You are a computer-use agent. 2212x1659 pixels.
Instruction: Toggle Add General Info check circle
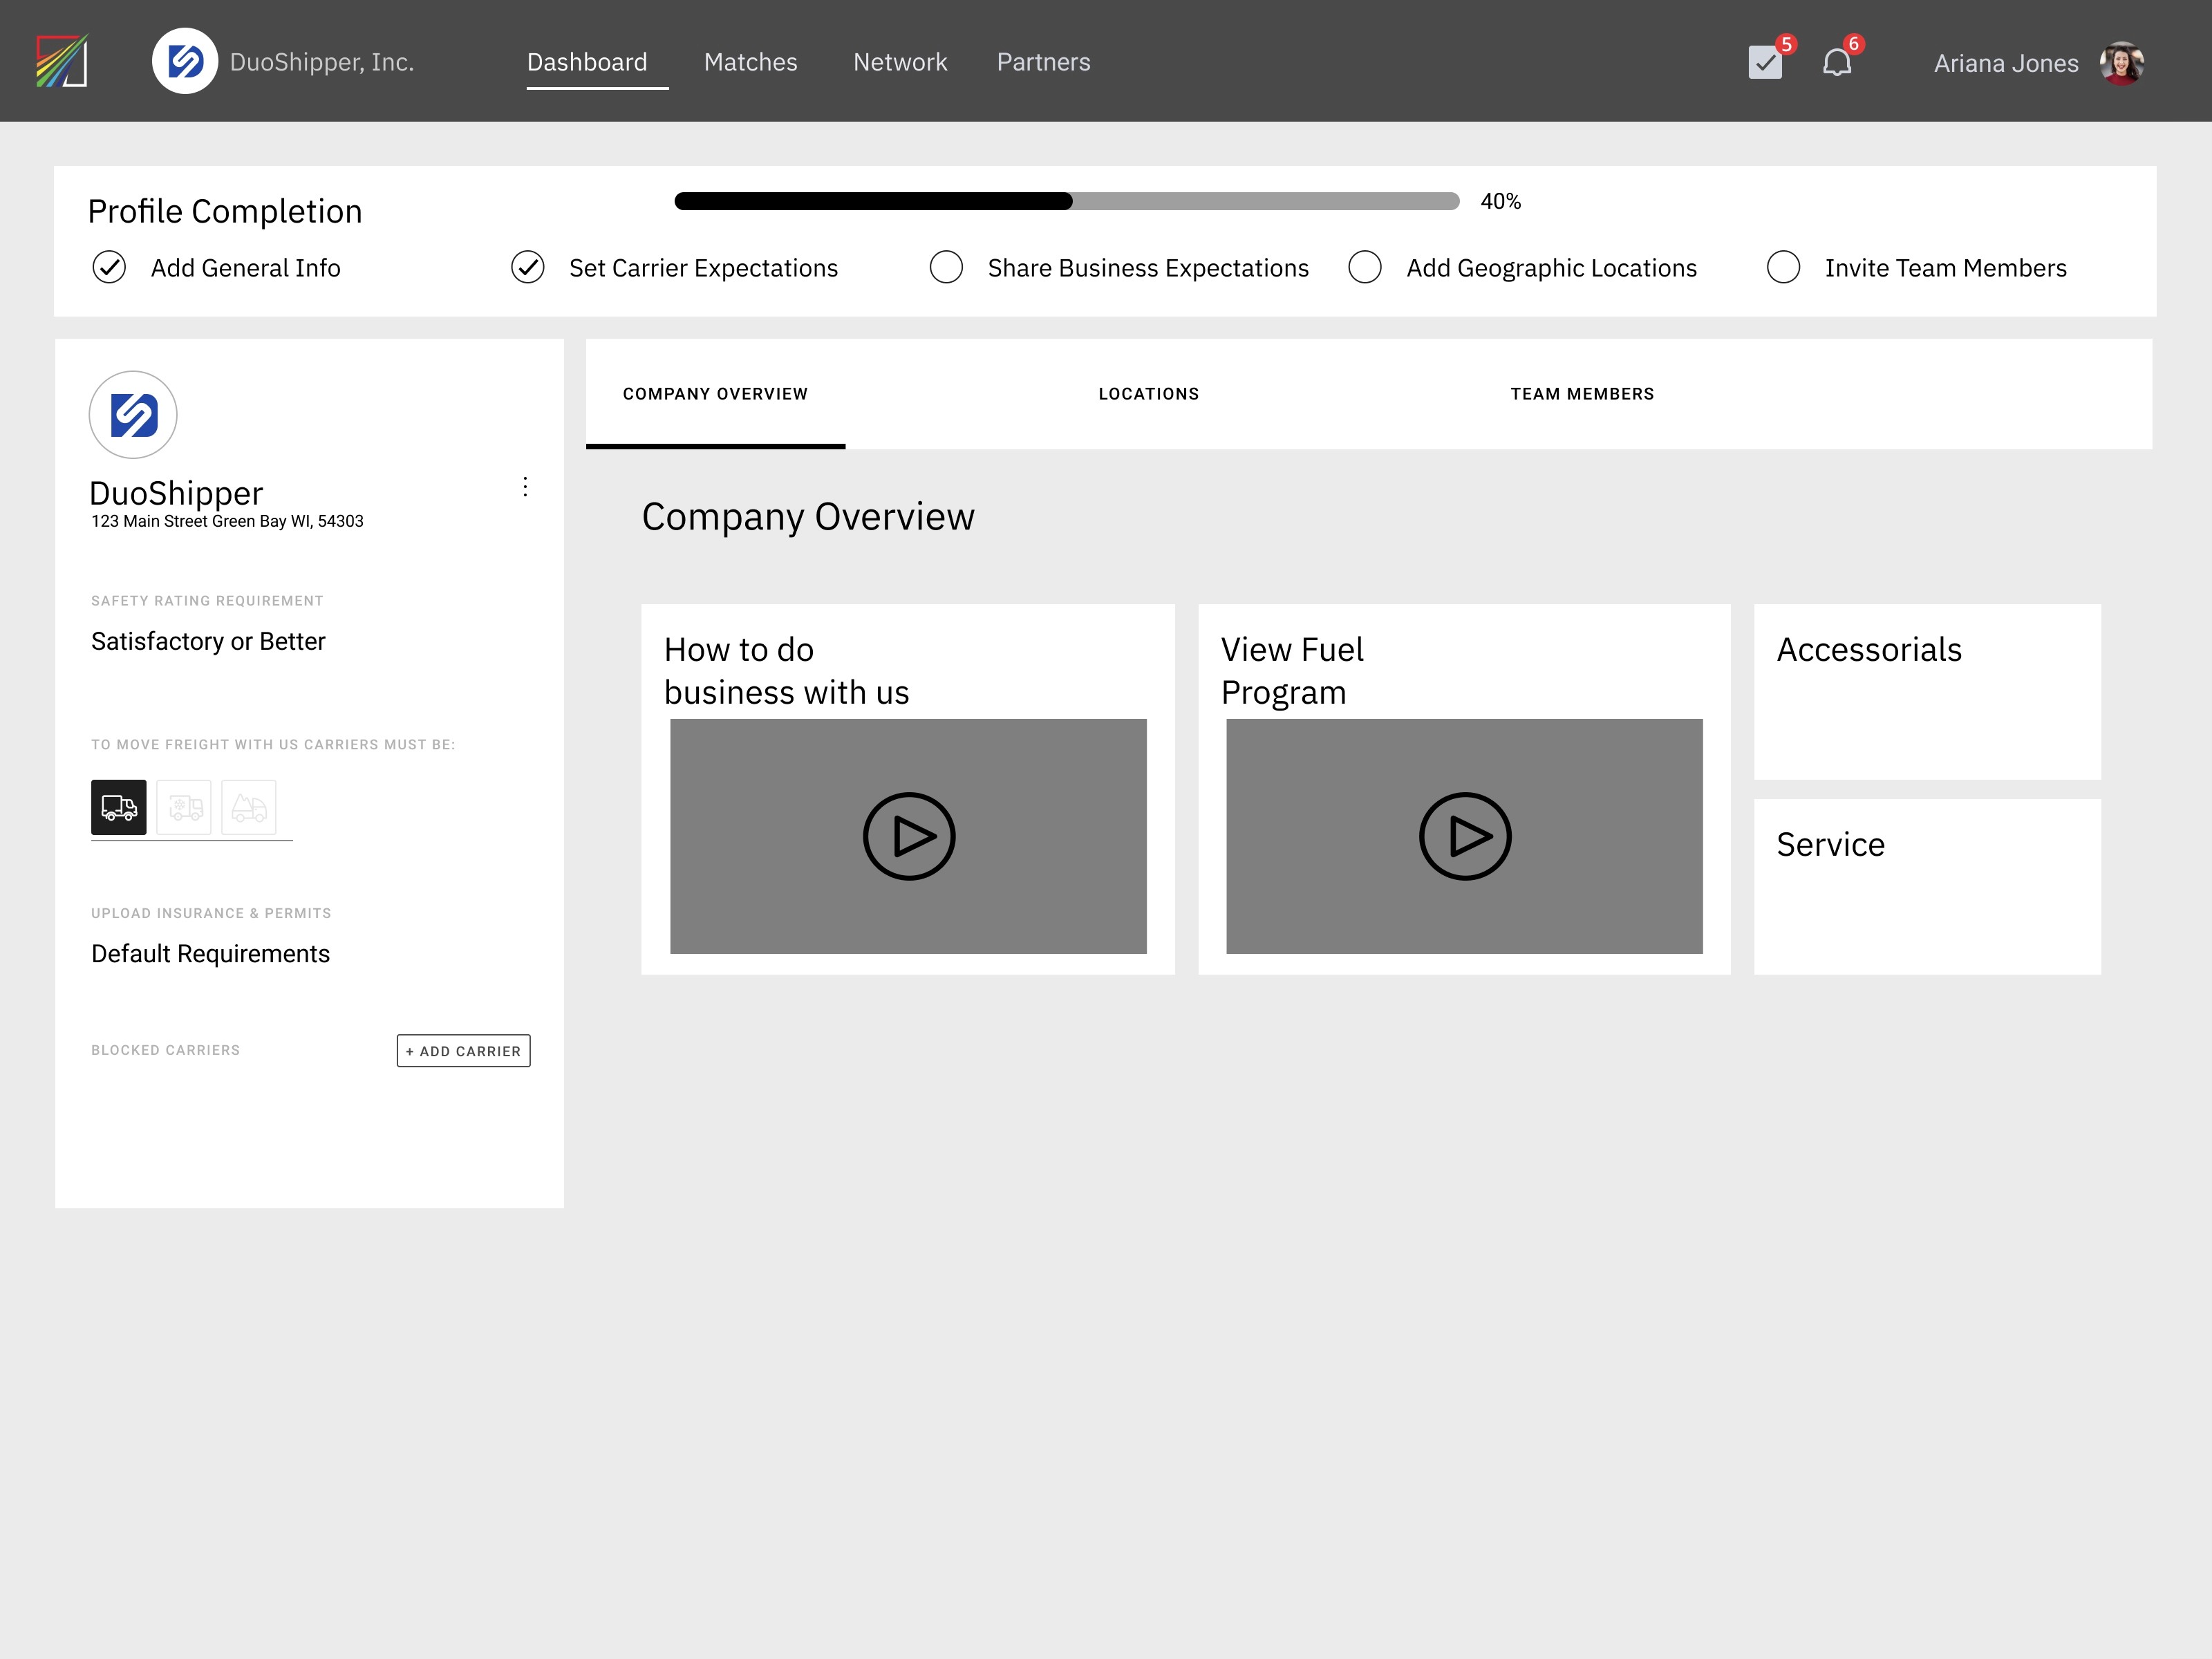109,268
